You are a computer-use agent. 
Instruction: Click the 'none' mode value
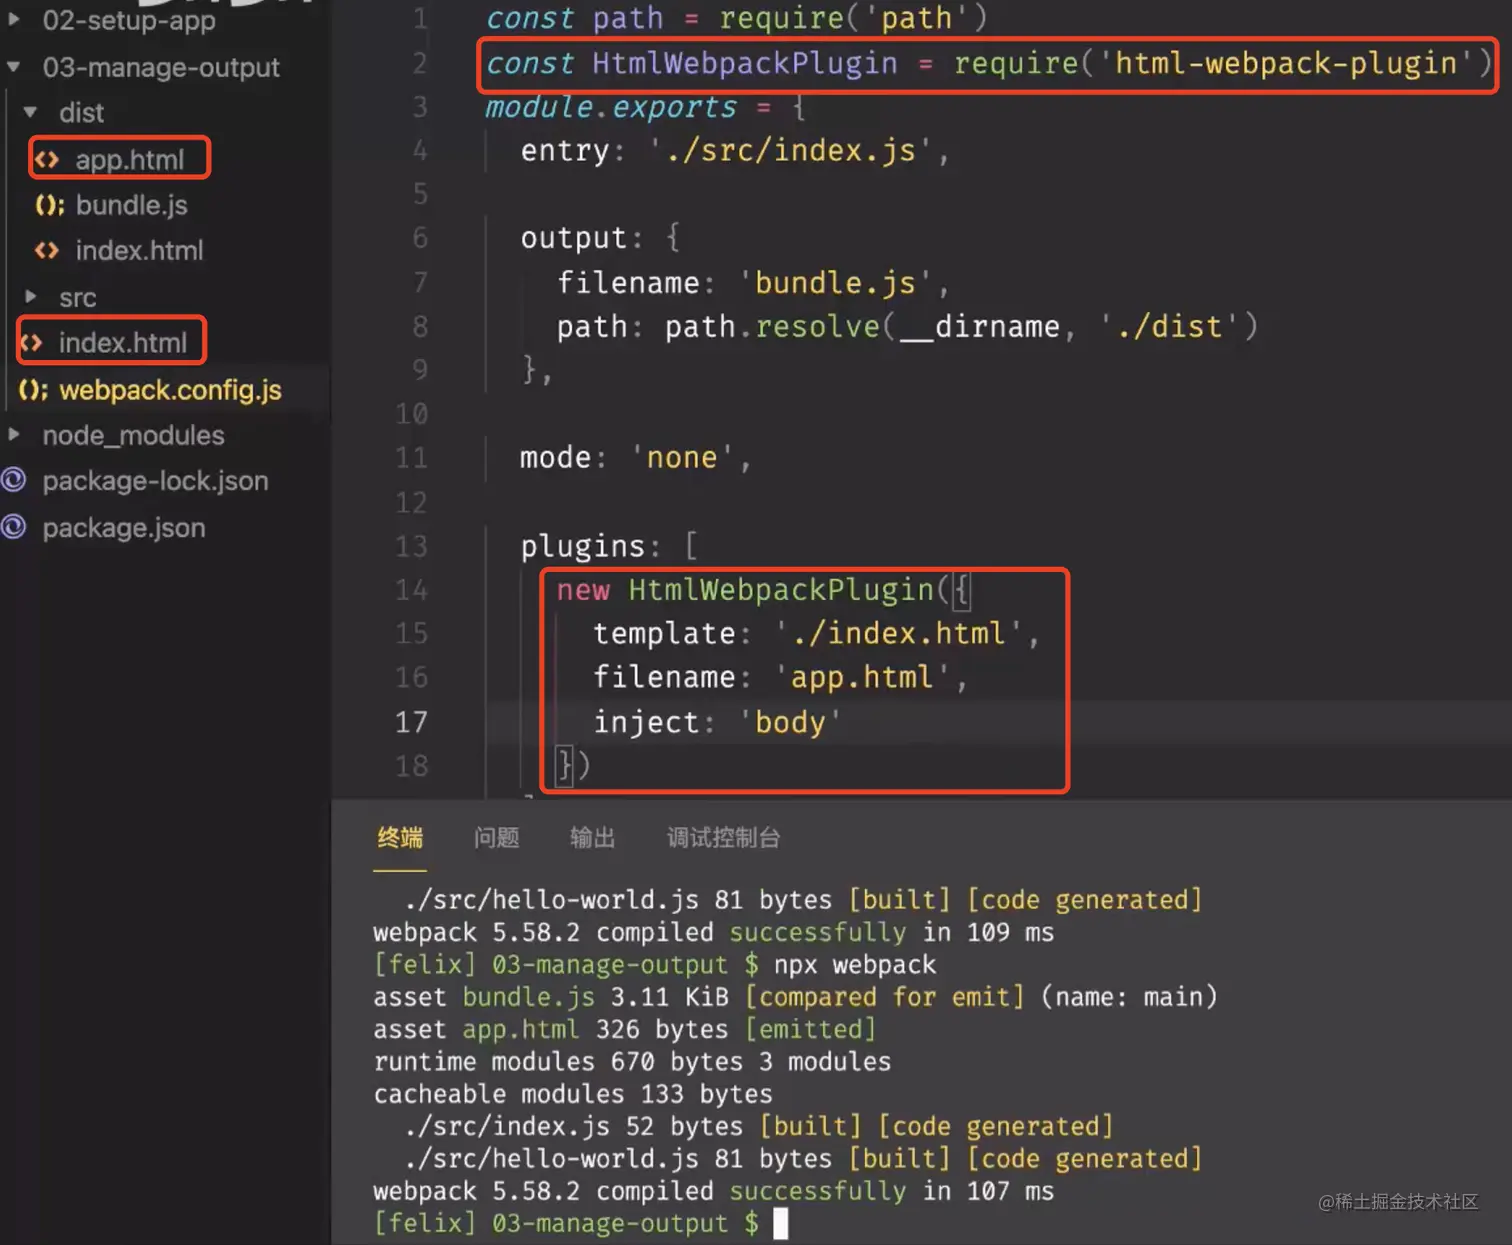pyautogui.click(x=681, y=457)
